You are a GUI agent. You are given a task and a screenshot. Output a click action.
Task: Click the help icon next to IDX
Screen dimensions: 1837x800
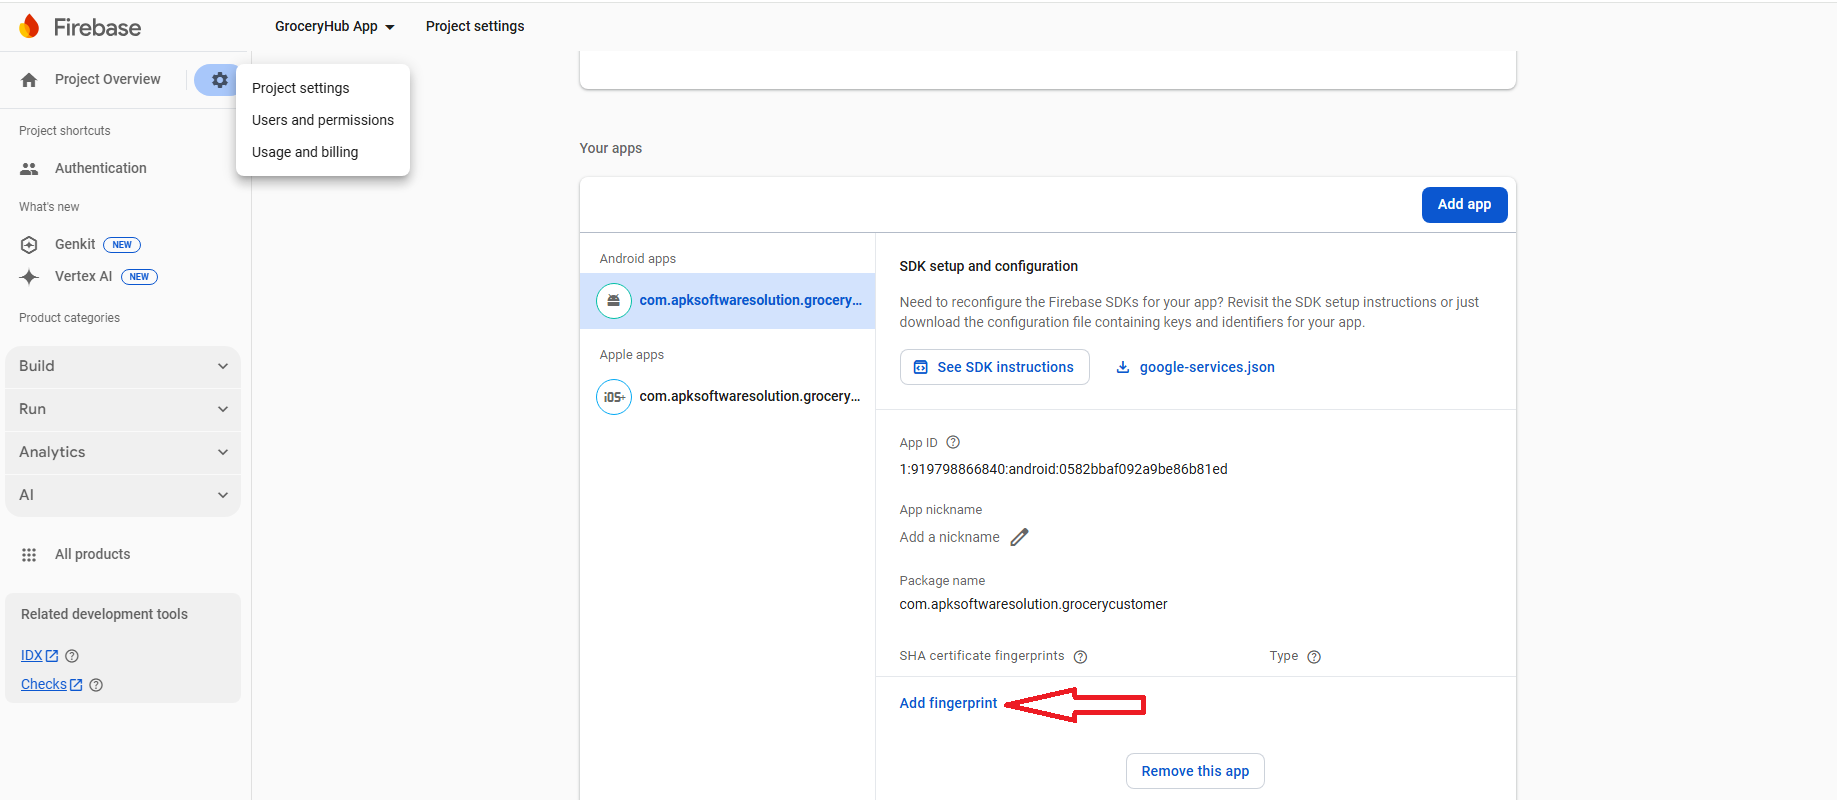[x=72, y=656]
